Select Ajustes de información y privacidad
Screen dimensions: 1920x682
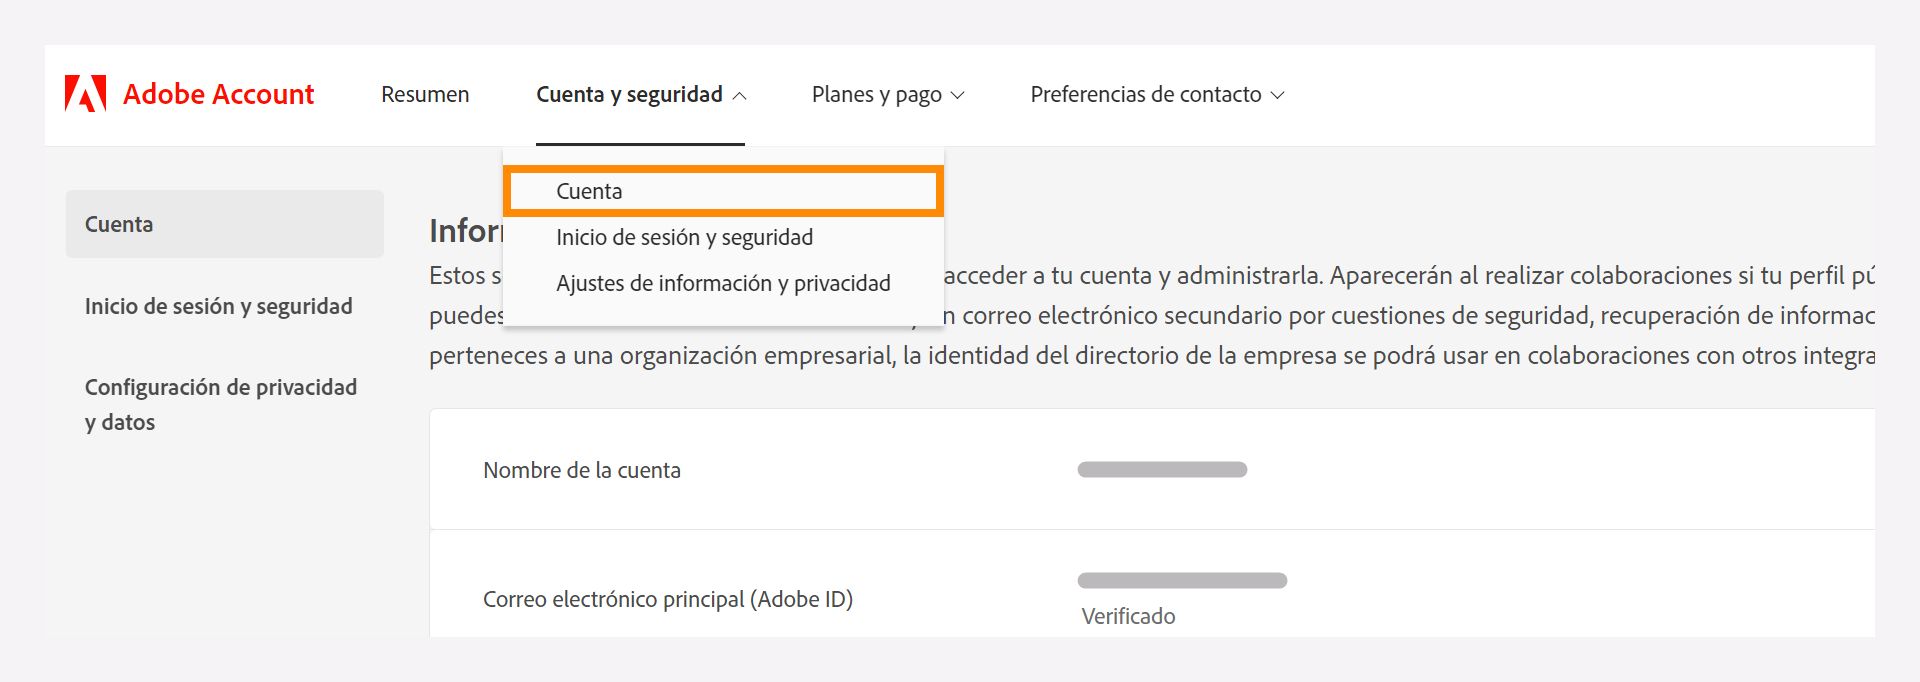723,283
